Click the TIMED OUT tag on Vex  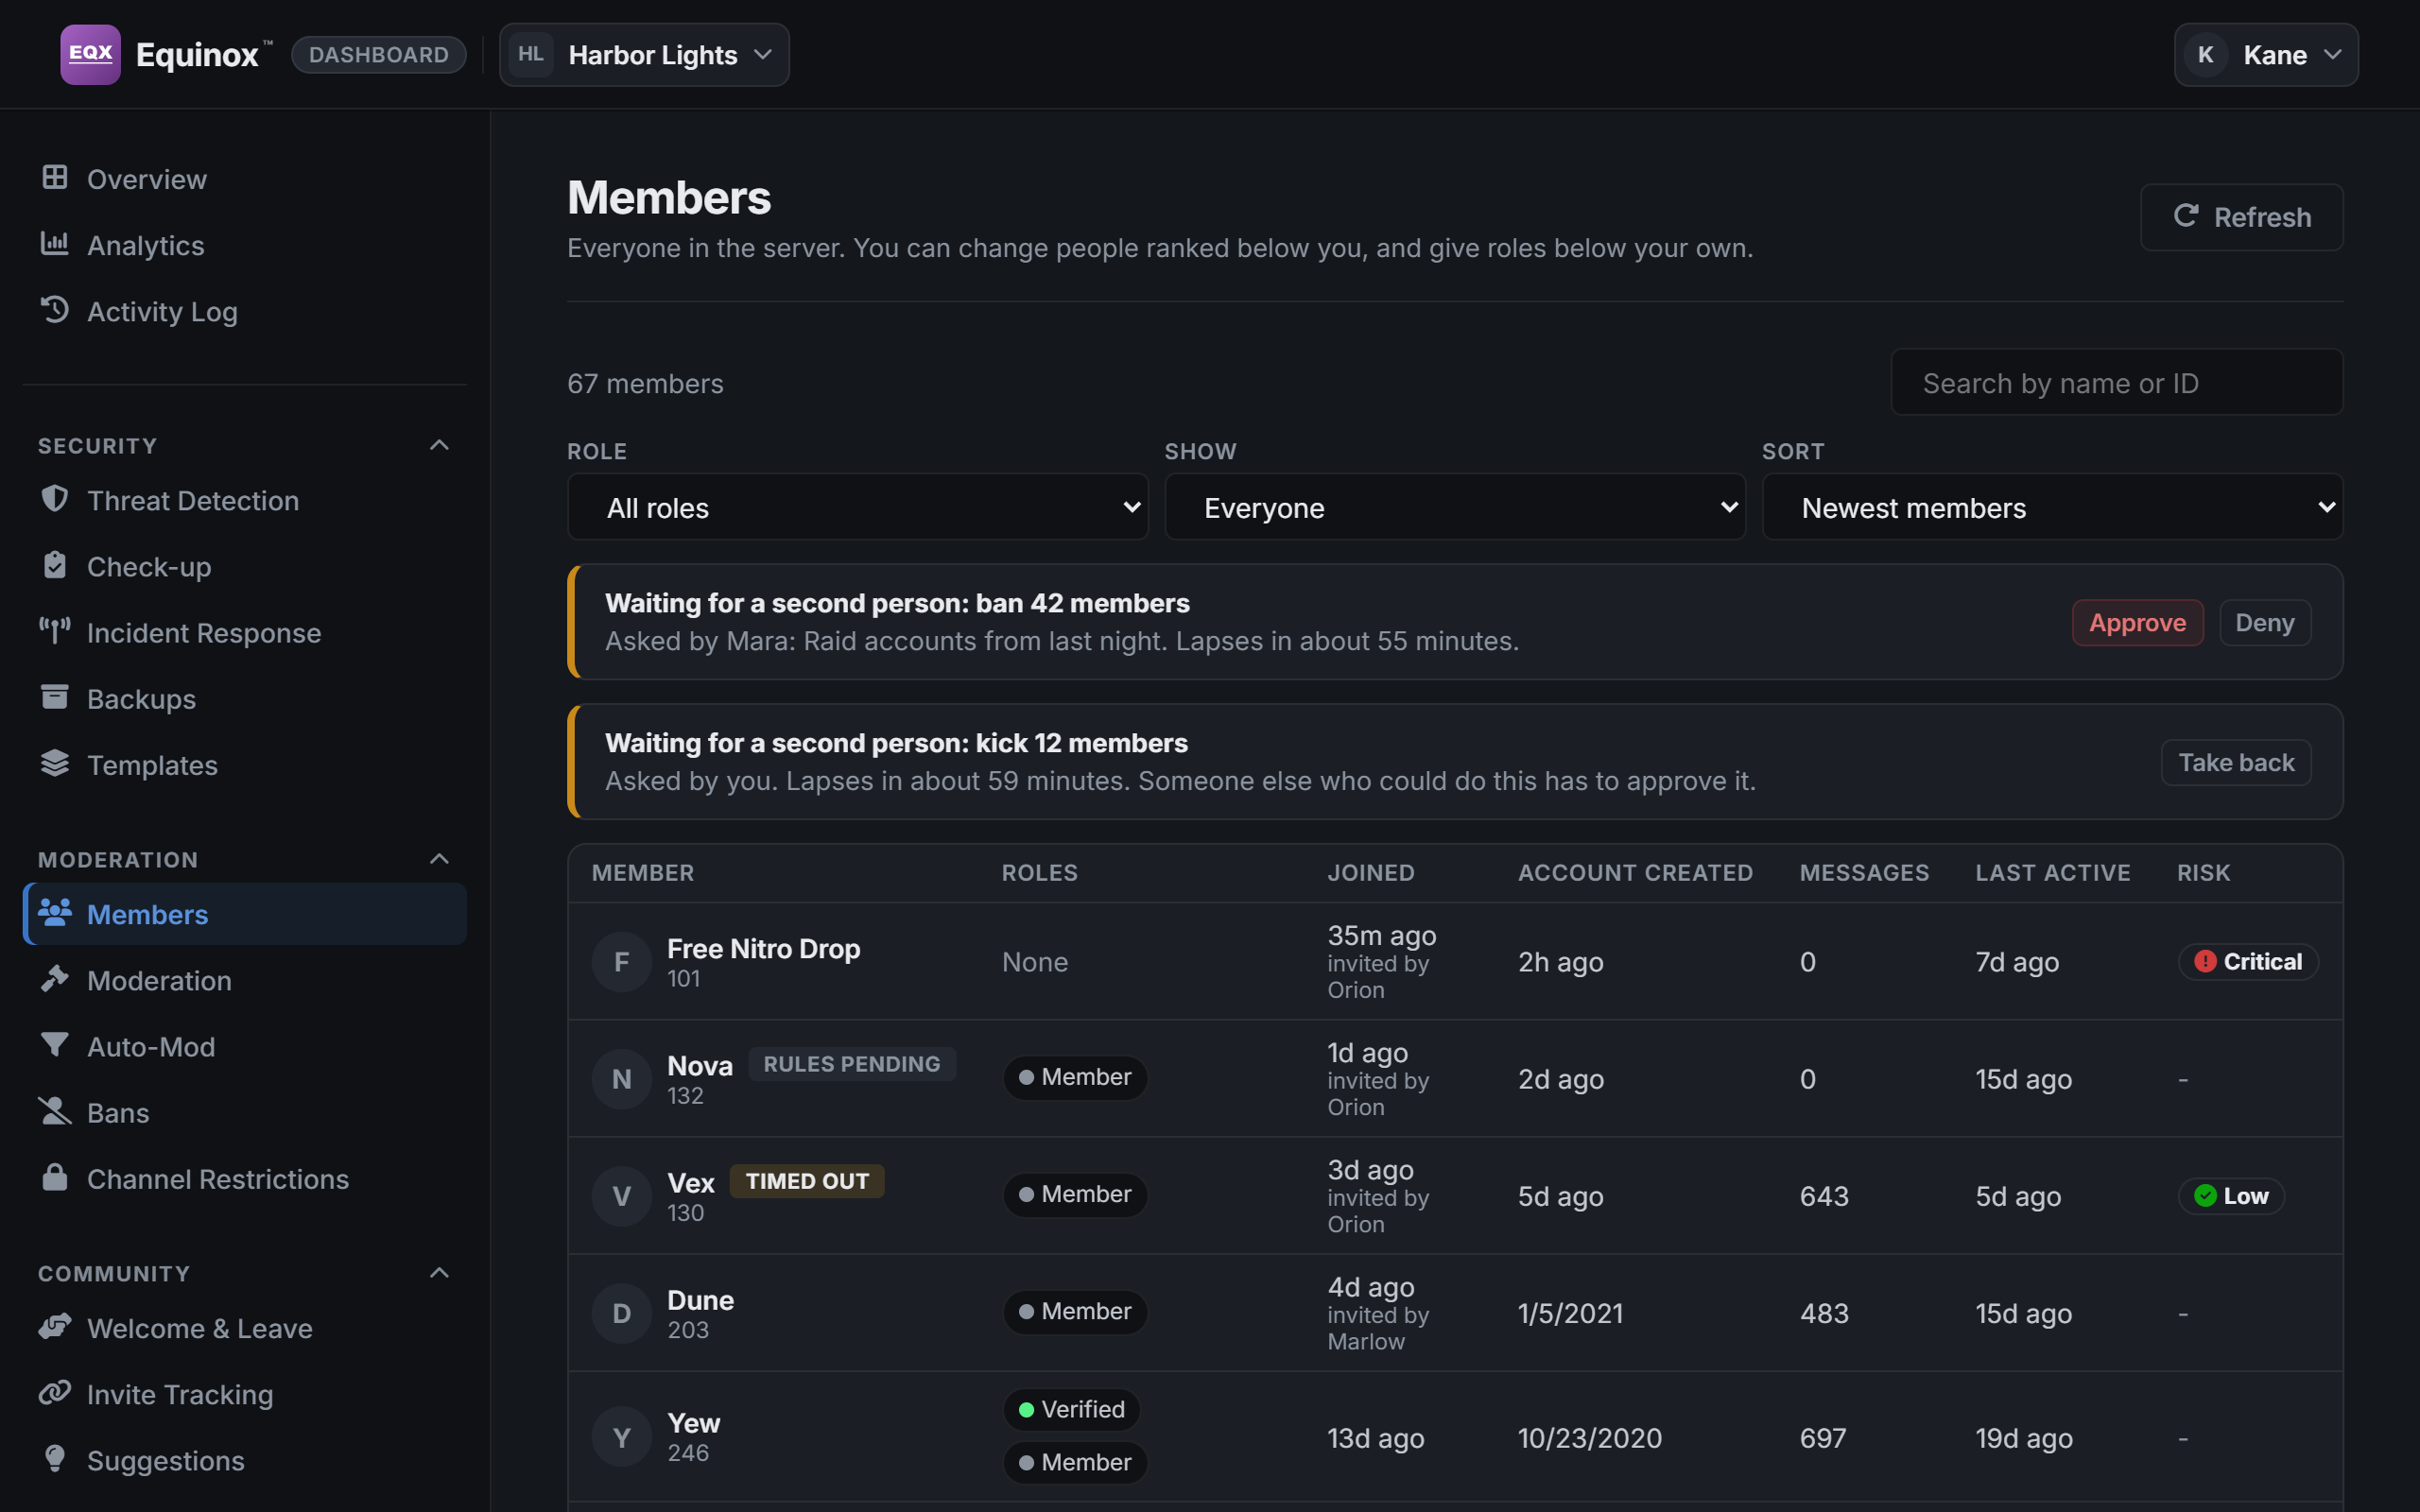point(806,1181)
